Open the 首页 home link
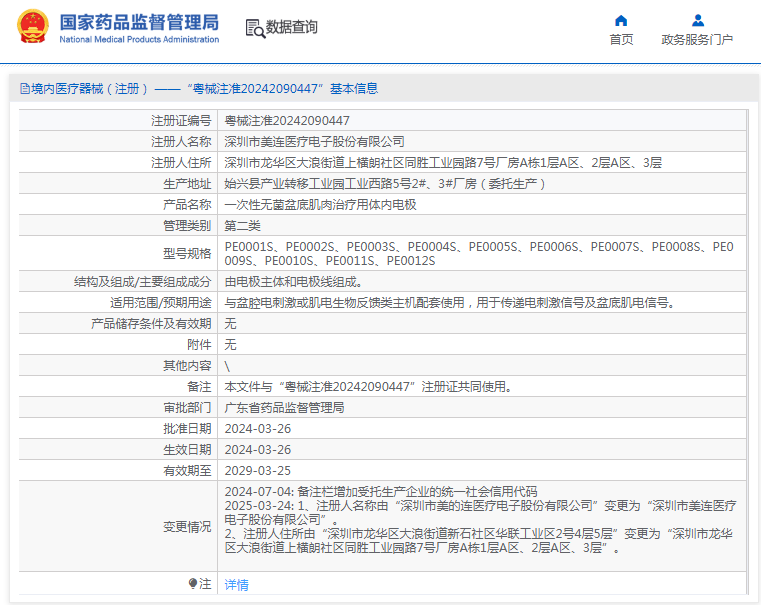The image size is (761, 605). 621,40
